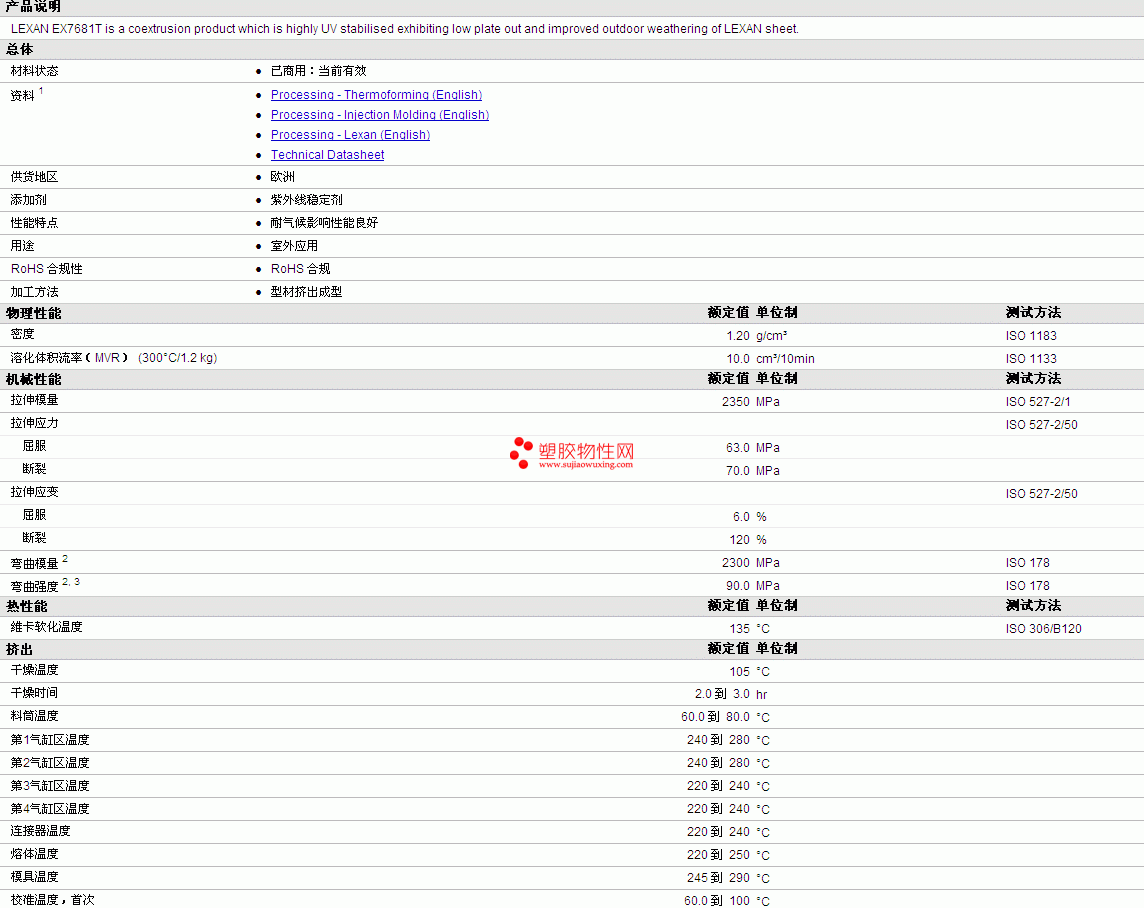Click the 干燥时间 row label
The image size is (1144, 908).
[34, 693]
